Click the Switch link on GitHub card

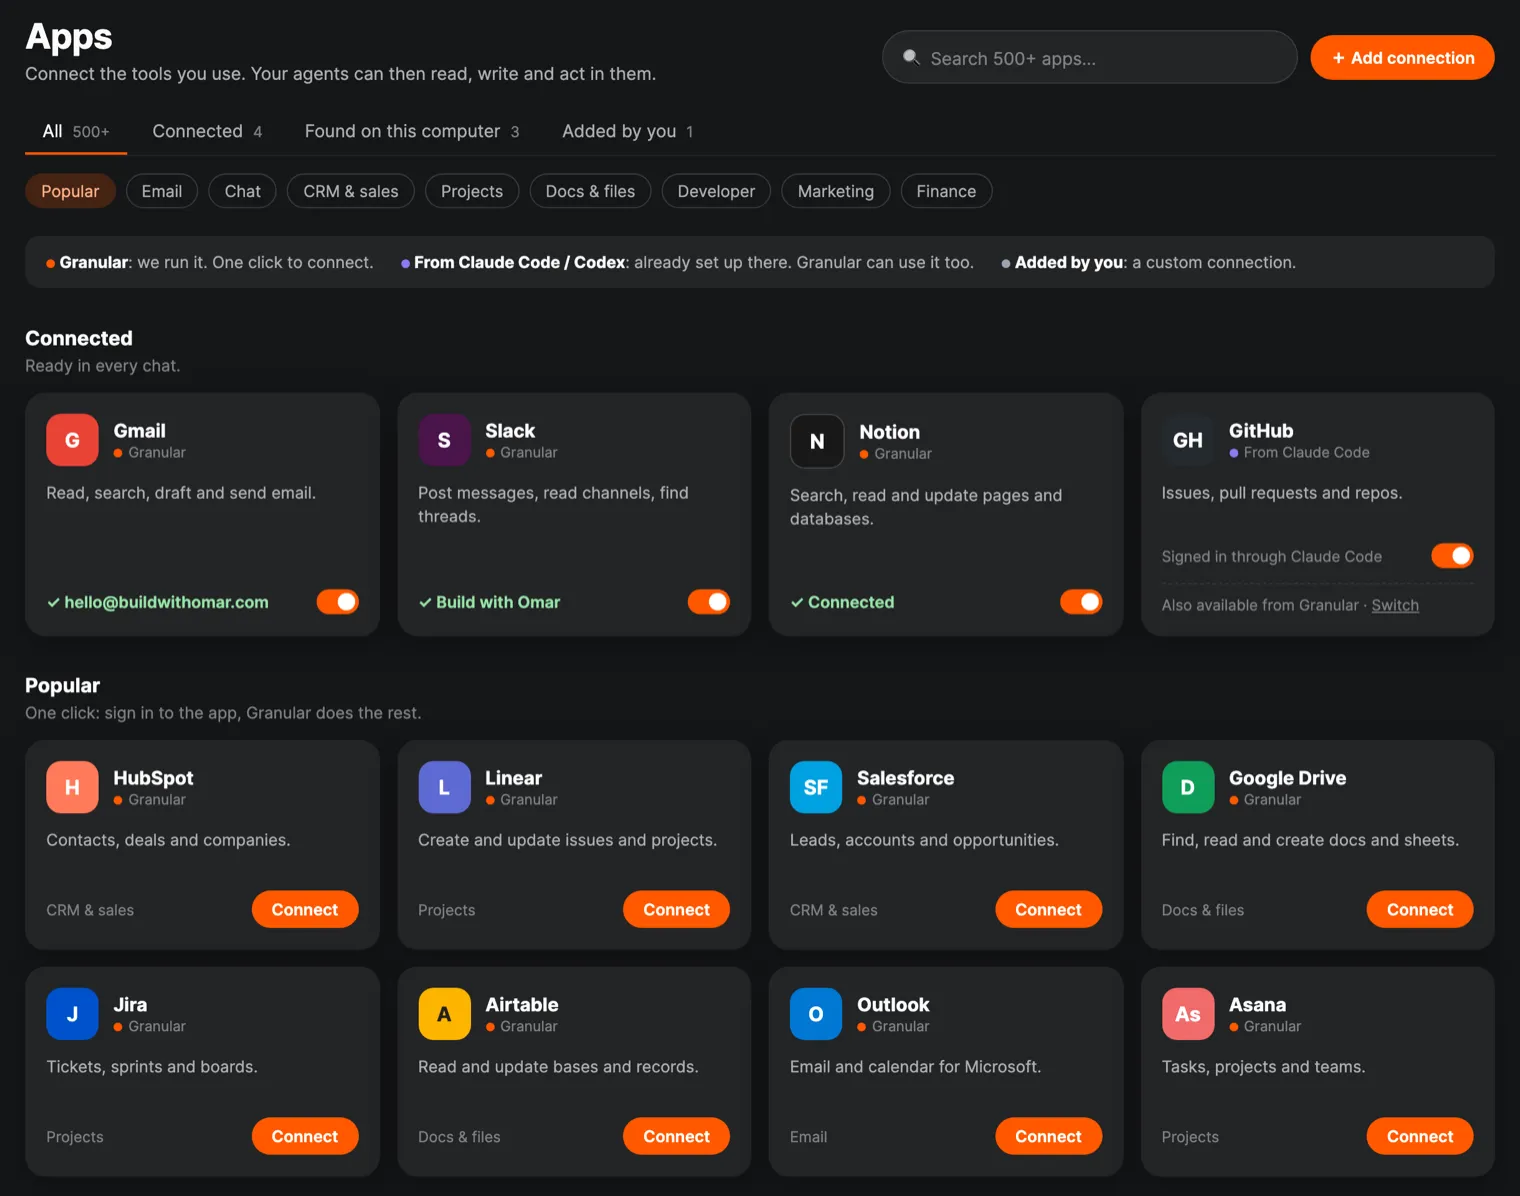pos(1395,605)
